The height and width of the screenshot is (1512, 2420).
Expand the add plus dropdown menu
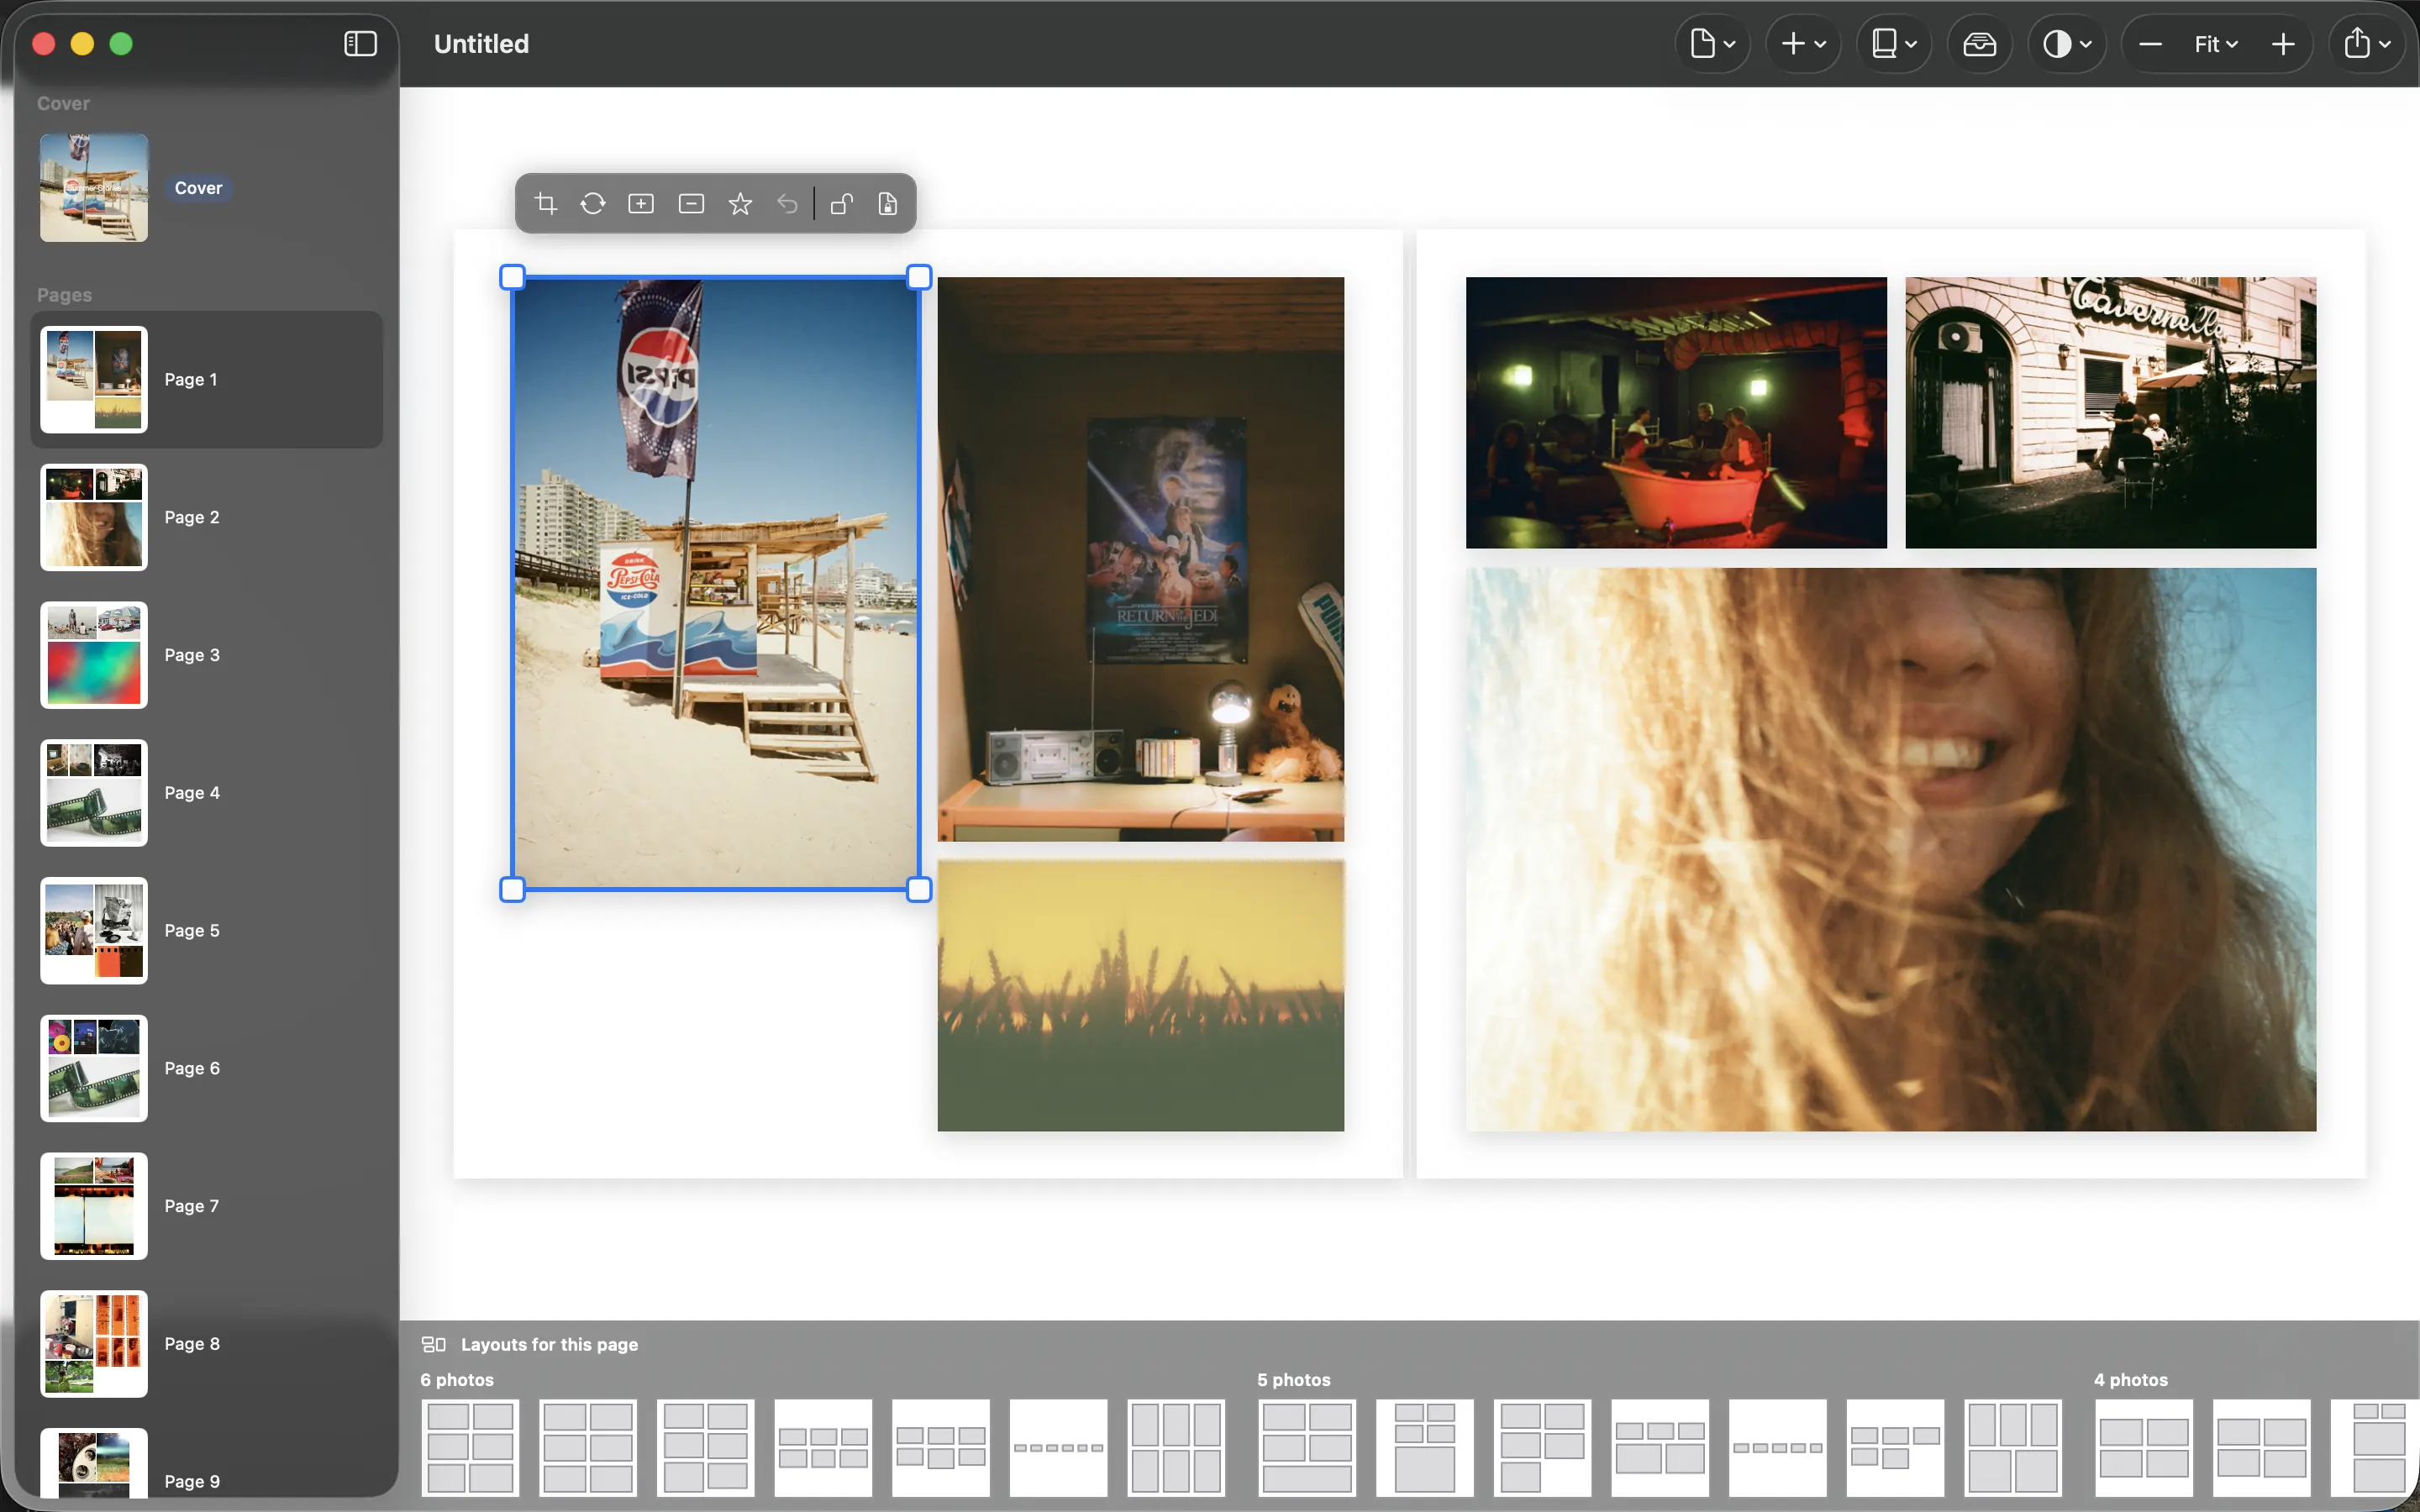point(1803,44)
